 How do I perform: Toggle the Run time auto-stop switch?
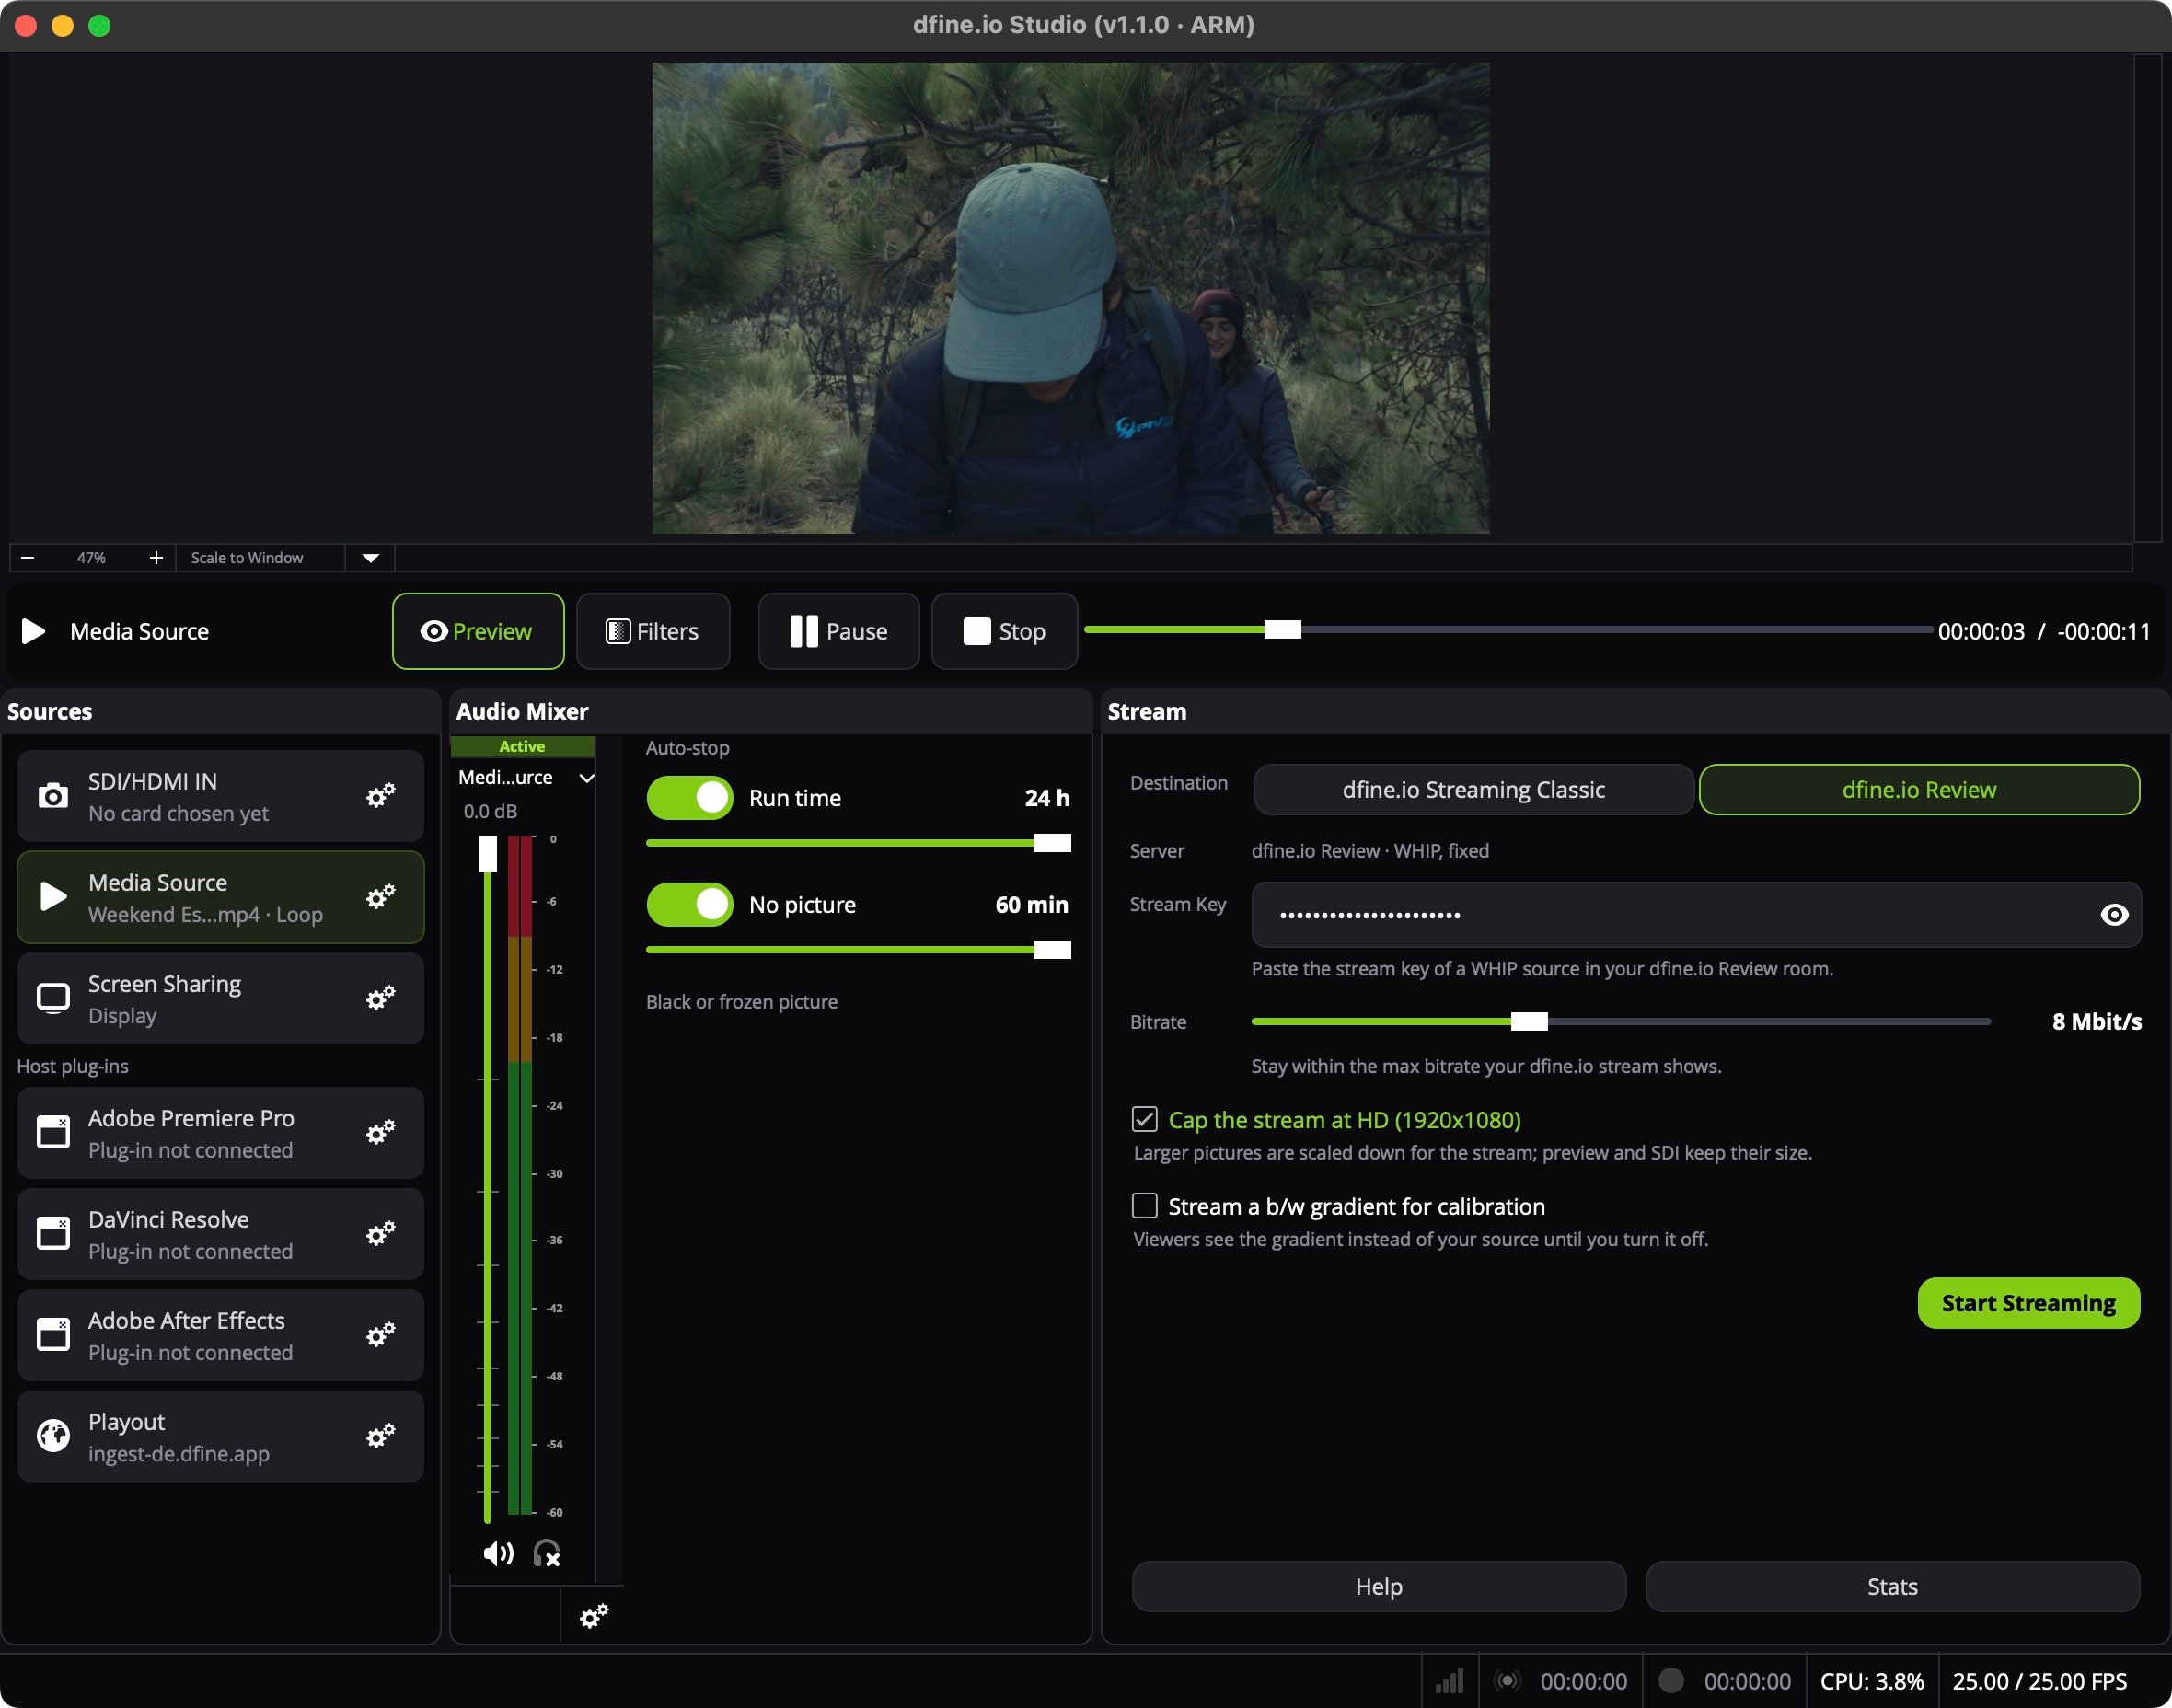coord(690,798)
